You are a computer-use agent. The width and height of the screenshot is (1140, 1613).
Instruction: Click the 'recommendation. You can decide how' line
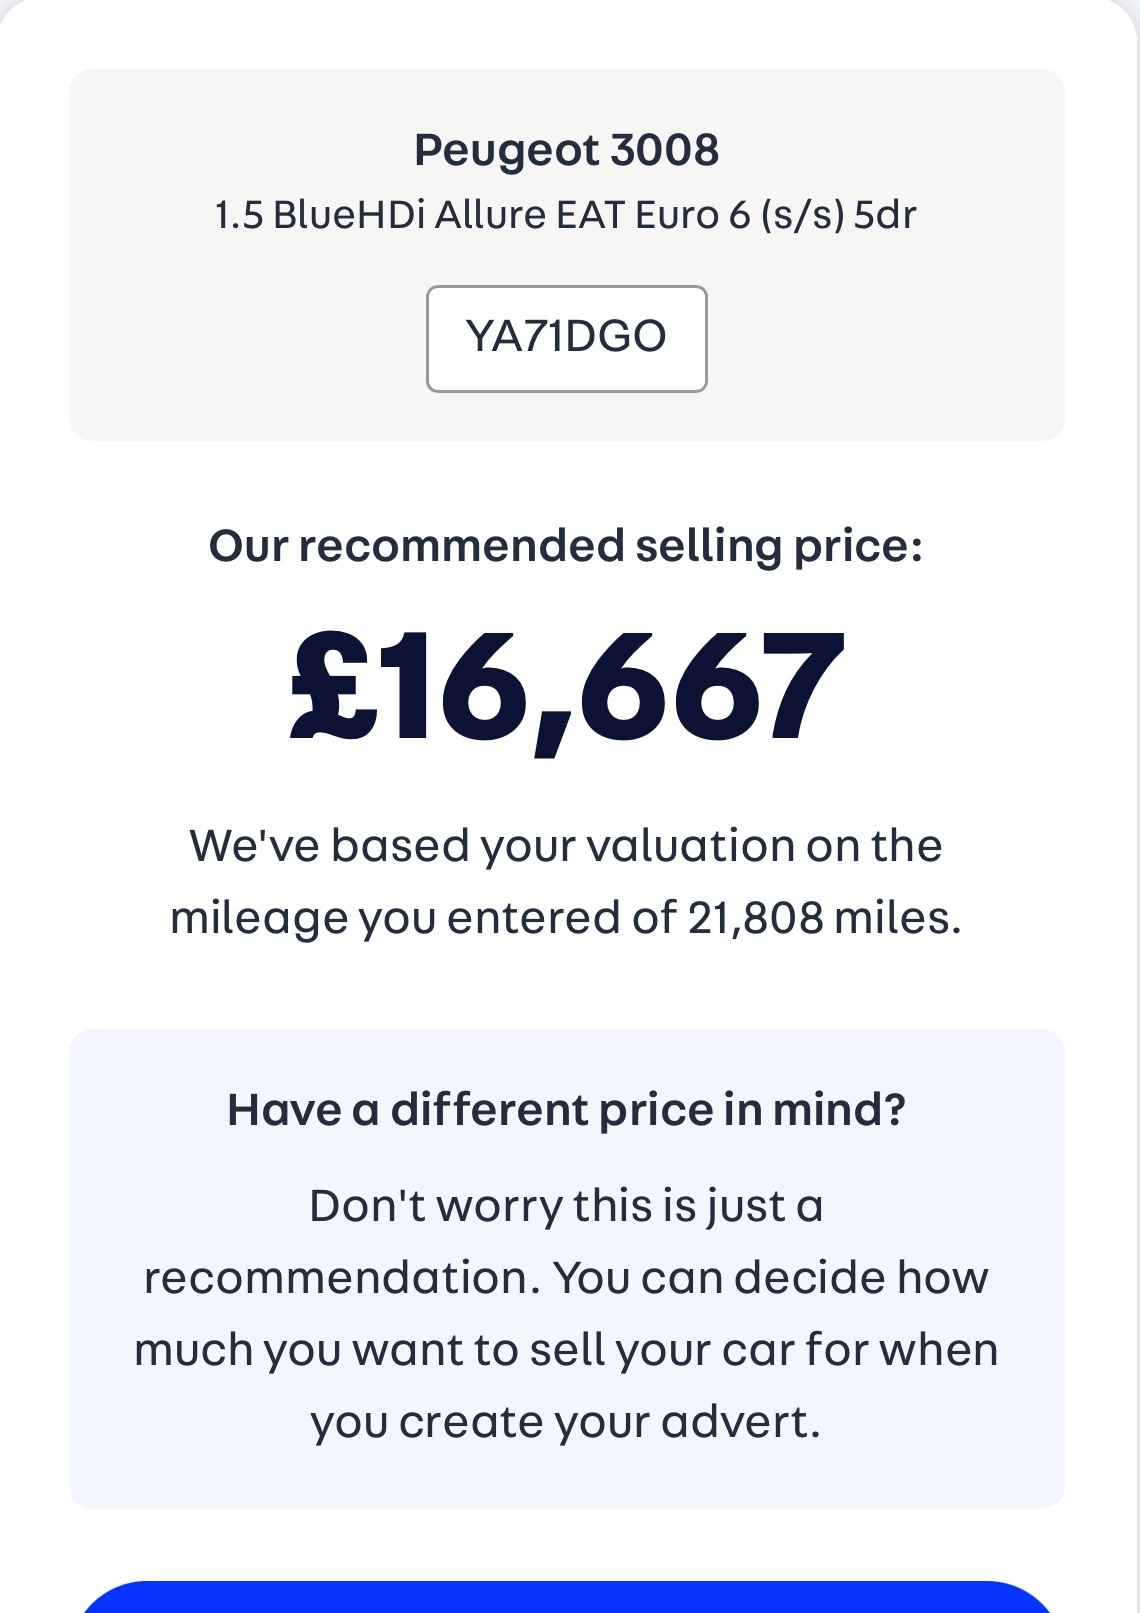[x=566, y=1278]
